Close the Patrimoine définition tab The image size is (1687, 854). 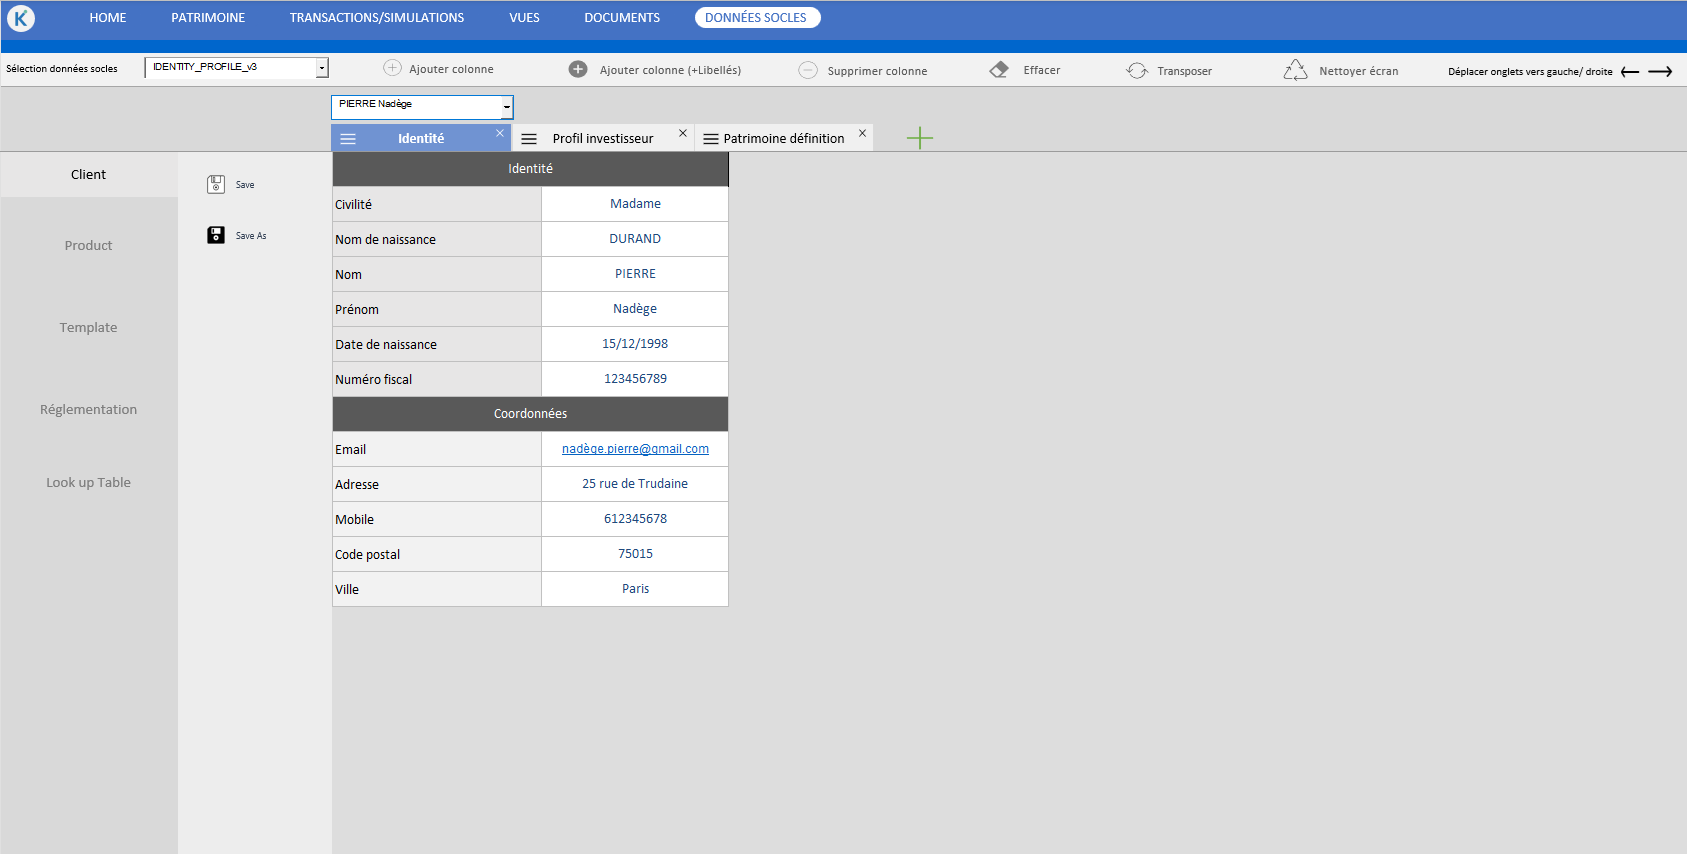pyautogui.click(x=862, y=133)
